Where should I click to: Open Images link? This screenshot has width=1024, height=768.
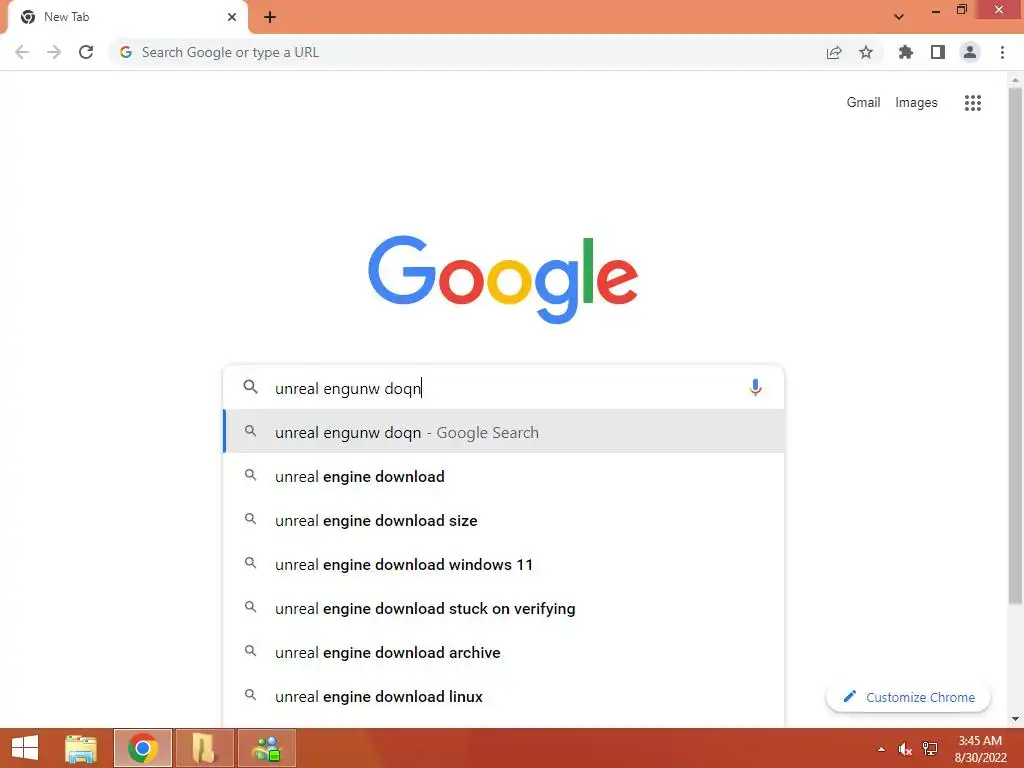pyautogui.click(x=916, y=103)
